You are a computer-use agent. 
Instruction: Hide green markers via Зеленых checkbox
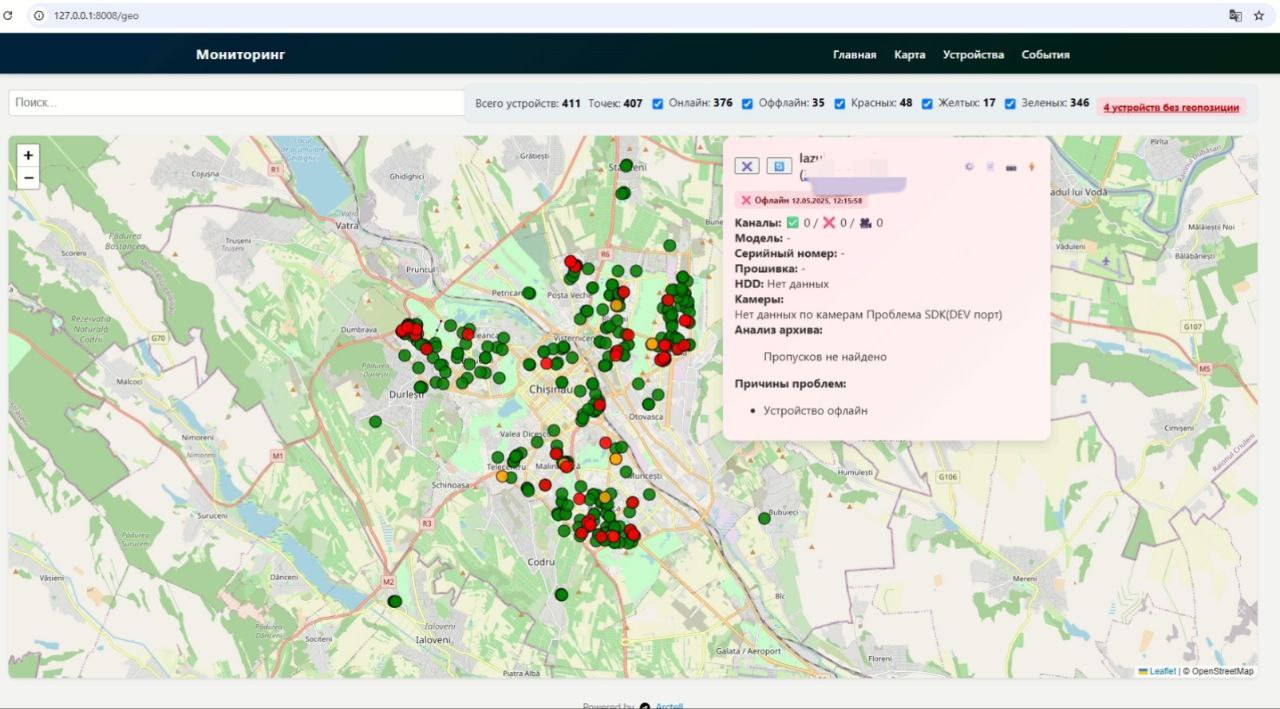pos(1010,103)
